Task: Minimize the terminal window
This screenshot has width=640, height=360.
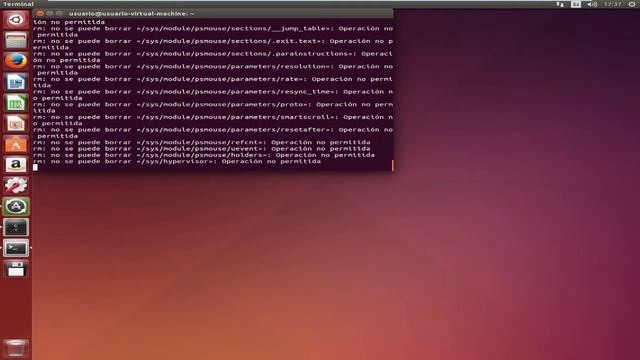Action: pos(50,13)
